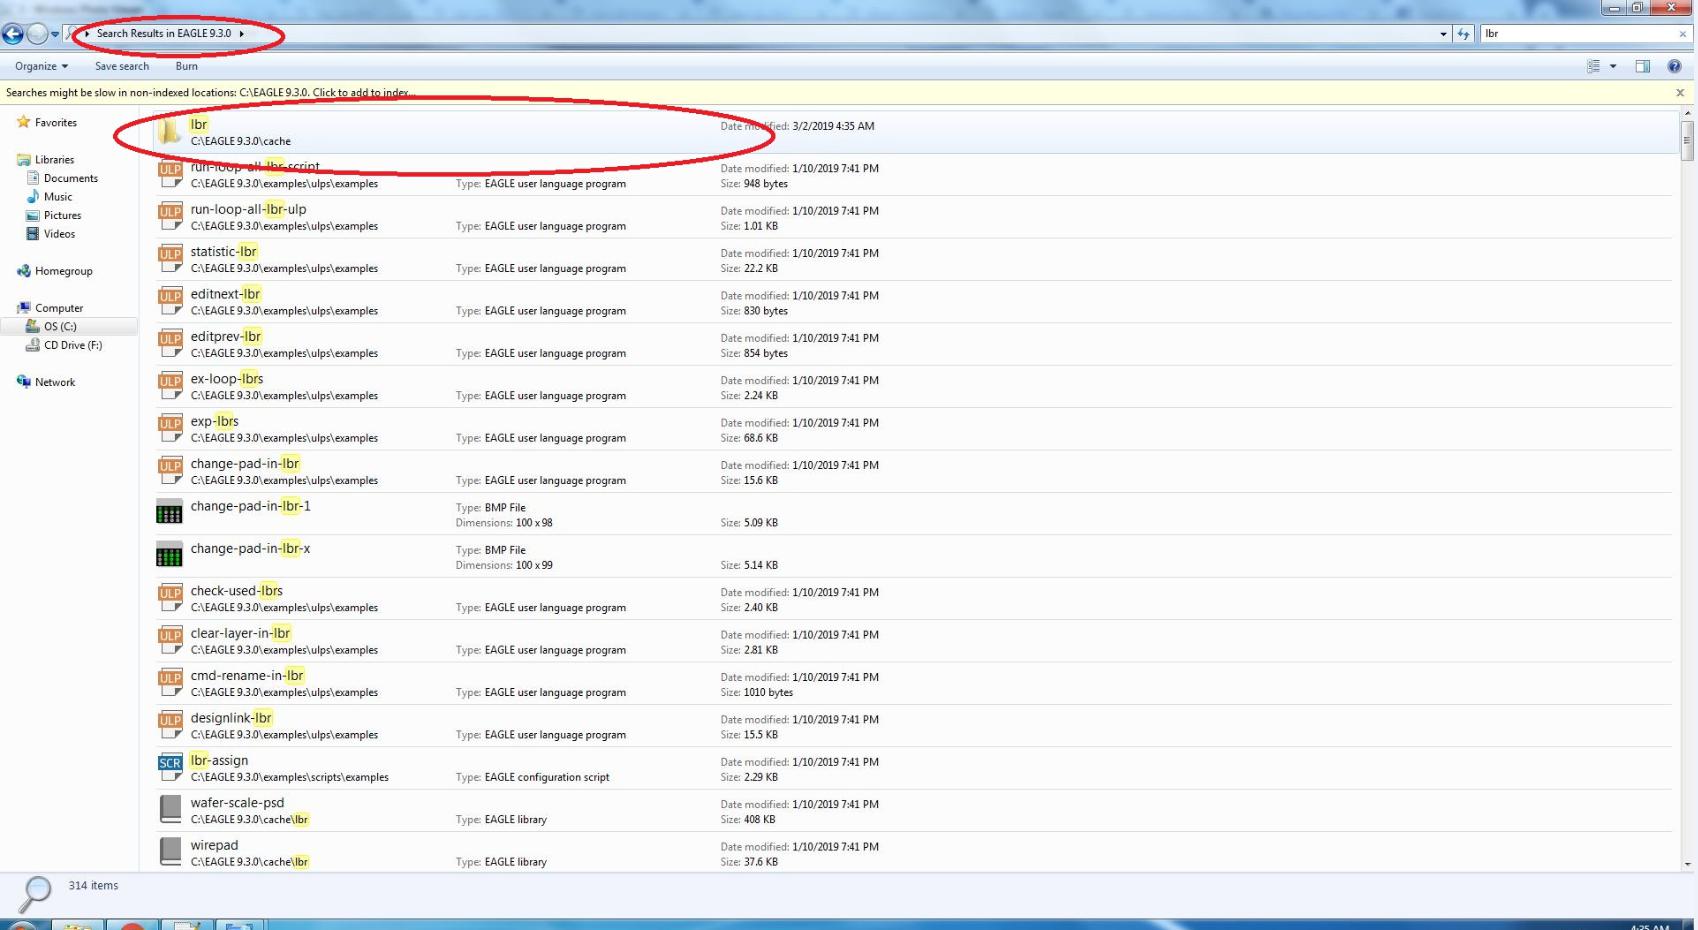Select the file name 'exp-lbrs'
This screenshot has width=1698, height=930.
pyautogui.click(x=215, y=422)
